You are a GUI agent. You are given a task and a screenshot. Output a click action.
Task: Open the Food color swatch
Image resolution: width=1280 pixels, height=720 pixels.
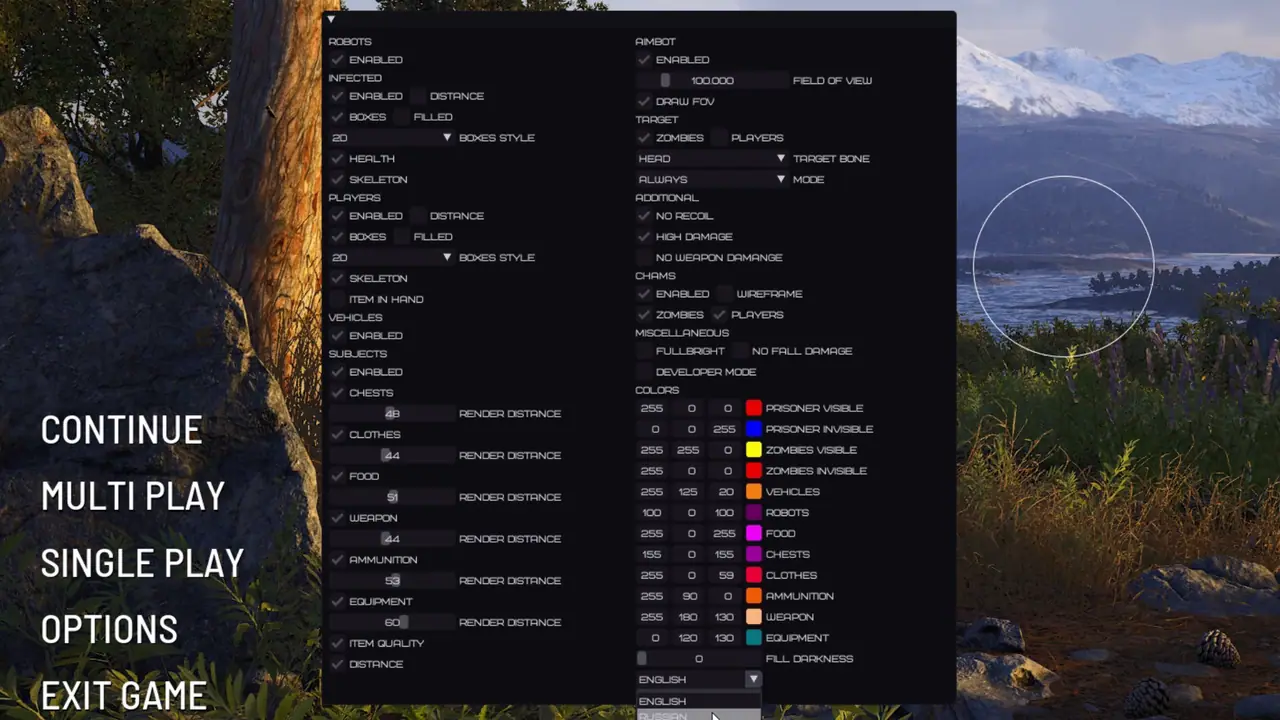tap(754, 534)
